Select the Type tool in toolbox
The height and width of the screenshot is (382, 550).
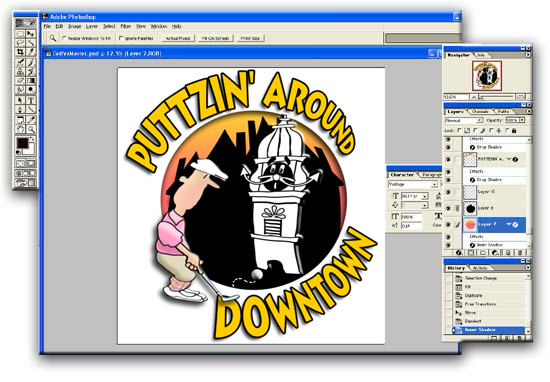point(31,100)
